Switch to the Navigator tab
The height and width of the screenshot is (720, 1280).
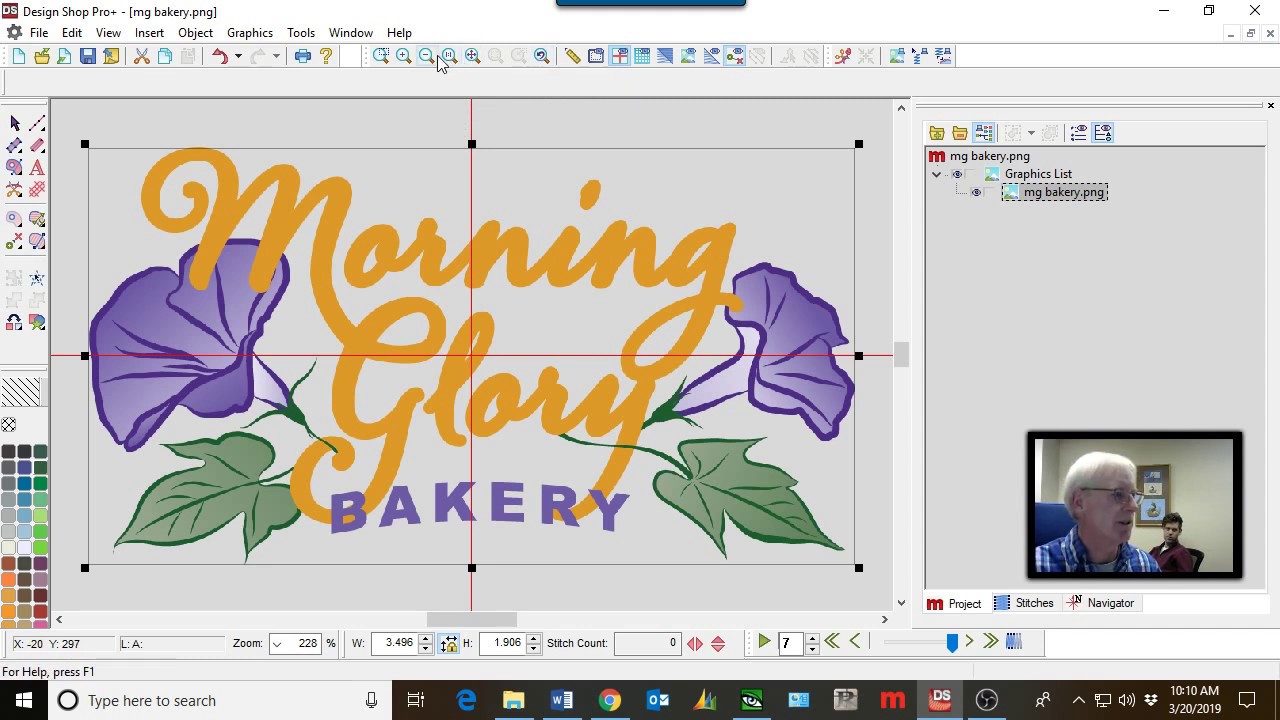[1101, 603]
